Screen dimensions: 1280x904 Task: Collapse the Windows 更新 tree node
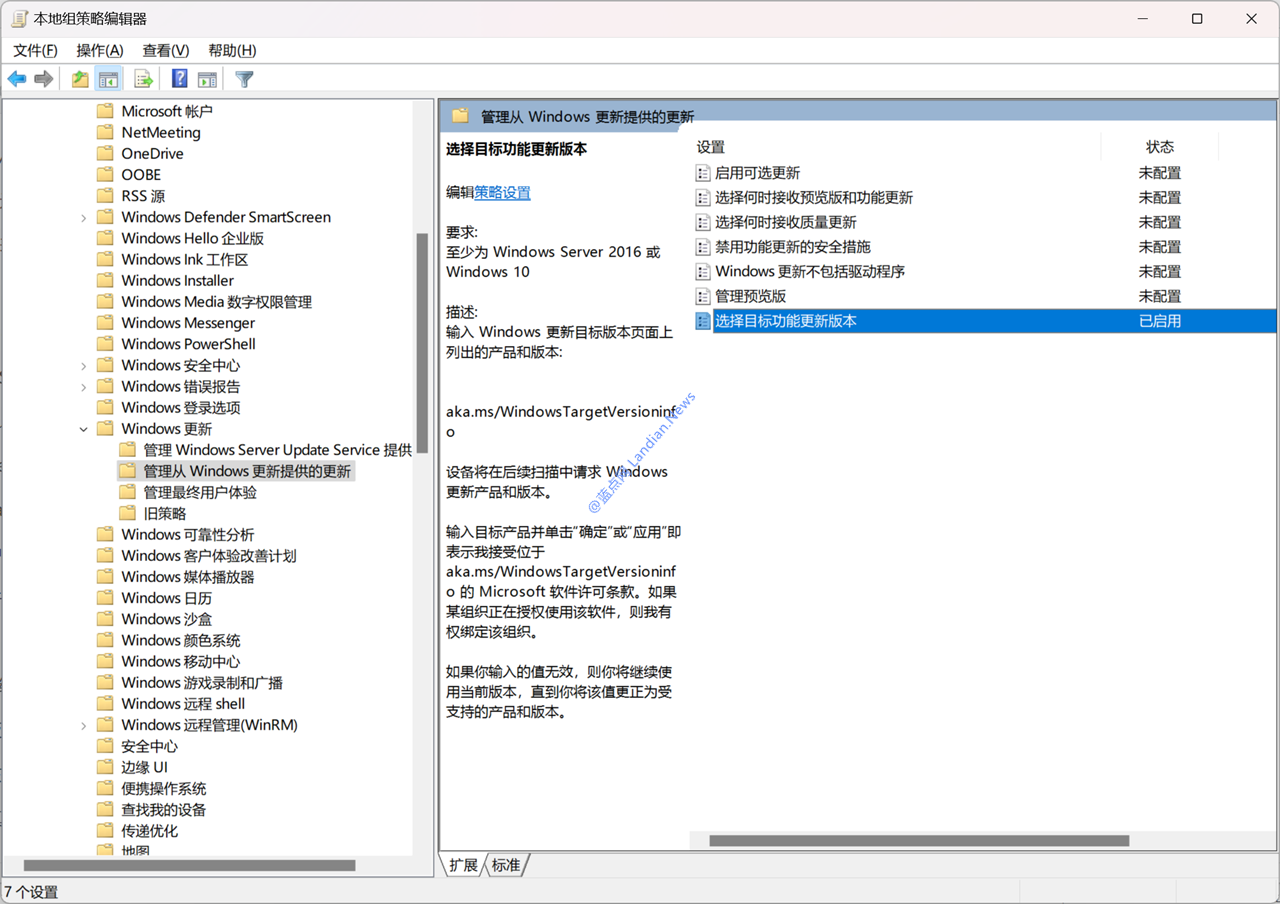[84, 429]
